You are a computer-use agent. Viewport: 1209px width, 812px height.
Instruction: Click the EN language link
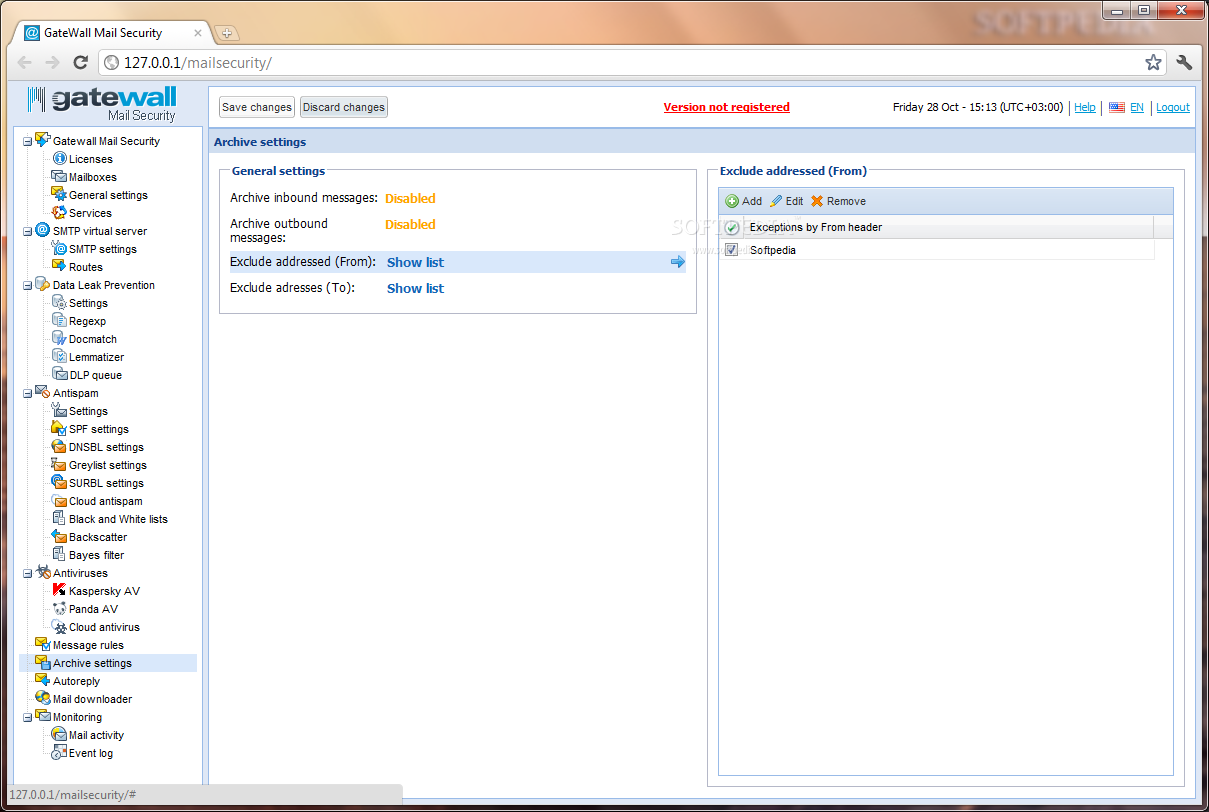(x=1137, y=107)
